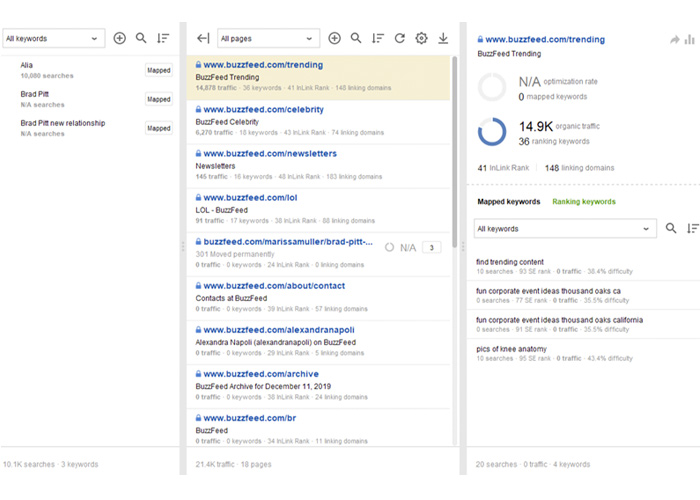
Task: Click pages list vertical scrollbar
Action: [454, 152]
